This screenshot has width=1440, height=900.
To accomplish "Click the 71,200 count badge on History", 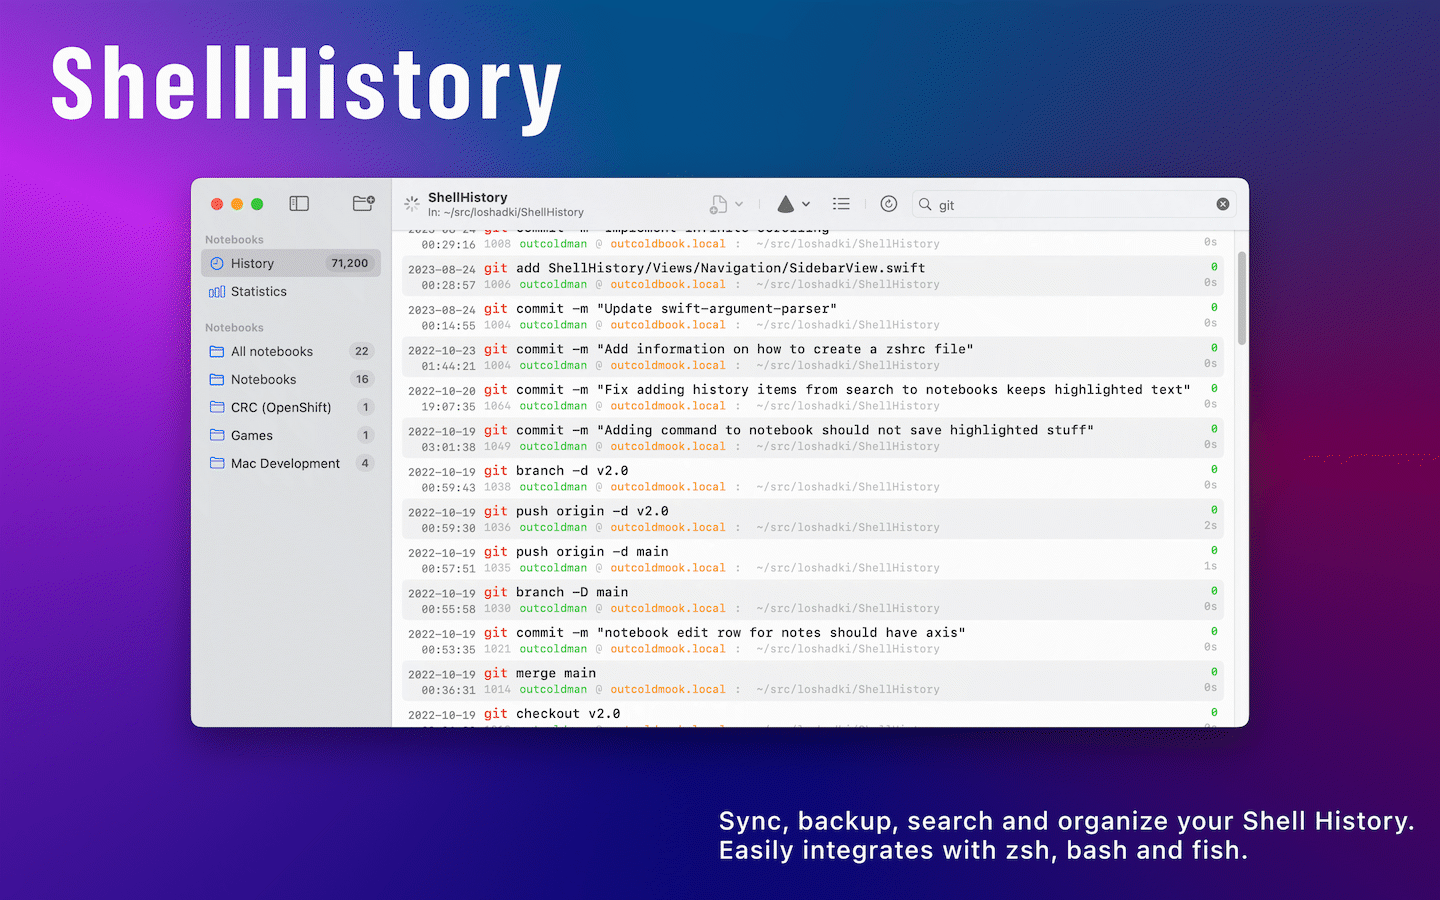I will pyautogui.click(x=350, y=263).
